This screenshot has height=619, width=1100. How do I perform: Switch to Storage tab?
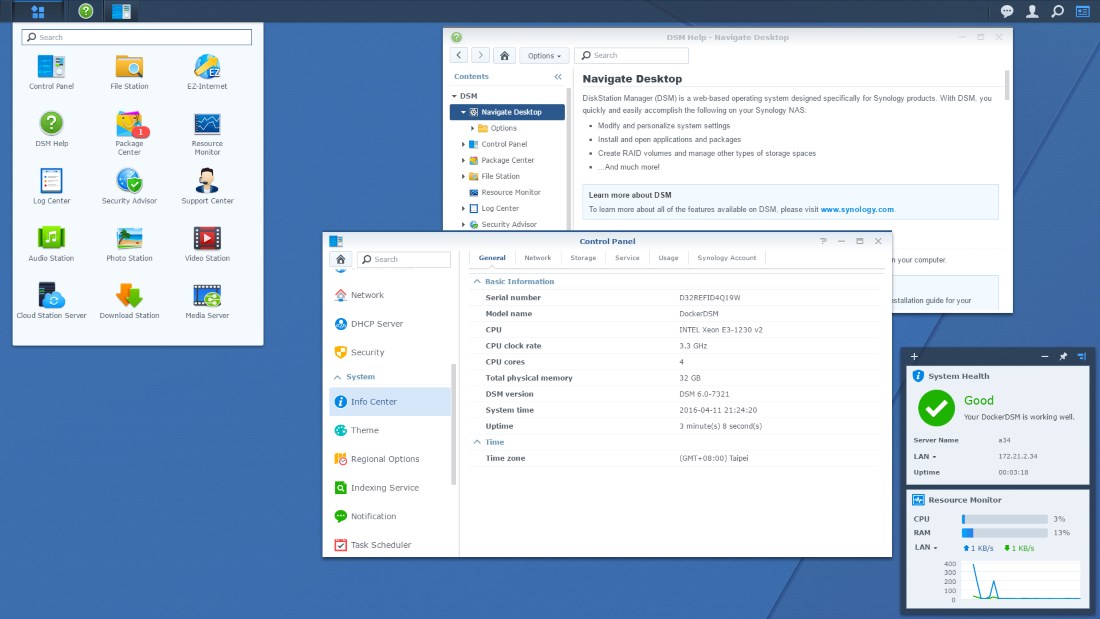(x=583, y=258)
